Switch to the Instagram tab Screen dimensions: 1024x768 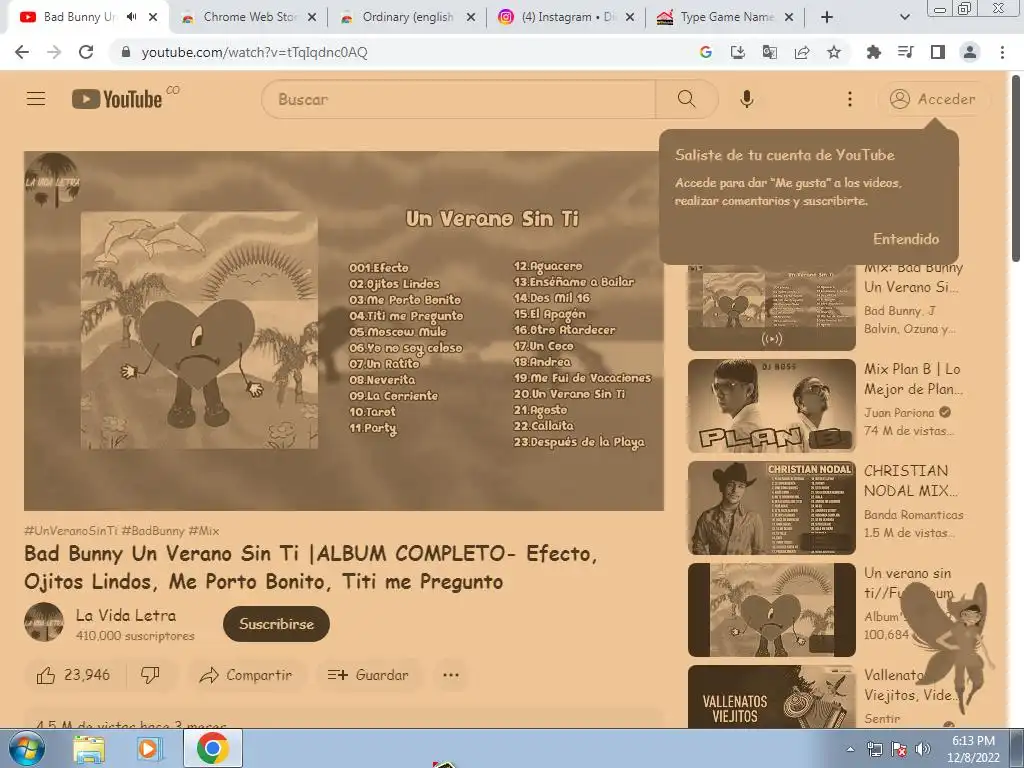[567, 17]
